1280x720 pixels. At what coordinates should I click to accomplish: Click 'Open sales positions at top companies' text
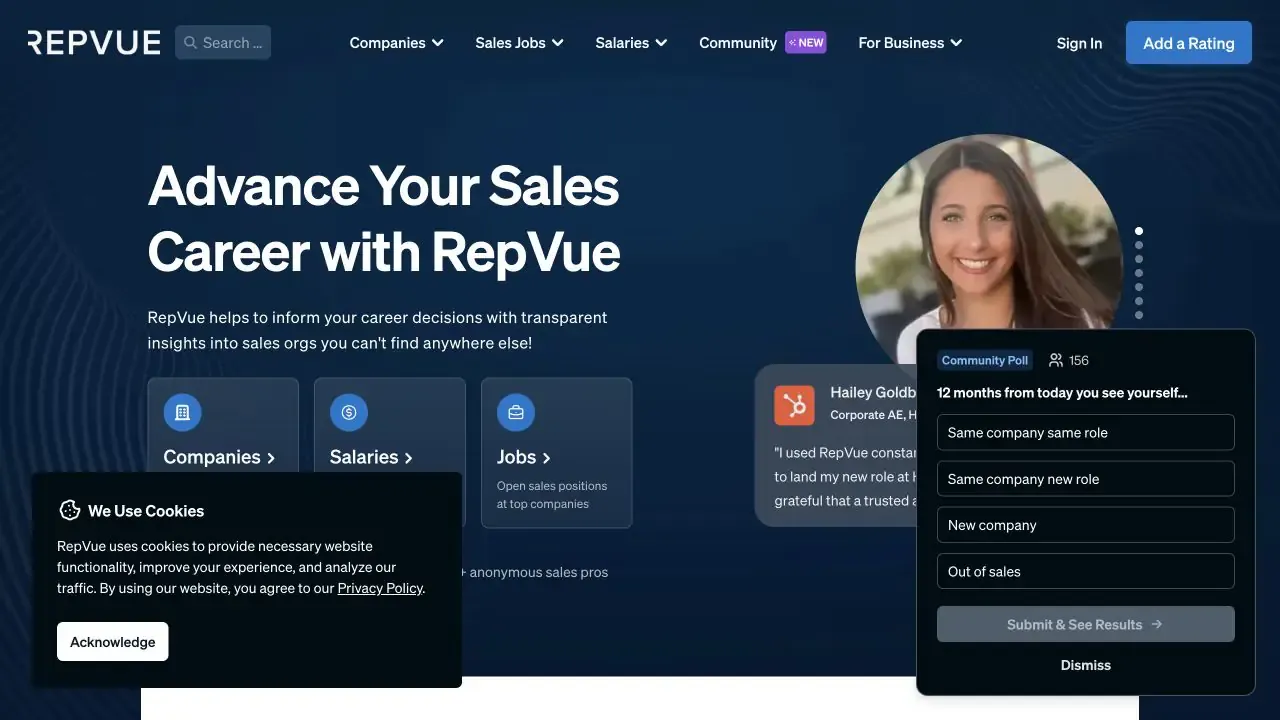(552, 495)
